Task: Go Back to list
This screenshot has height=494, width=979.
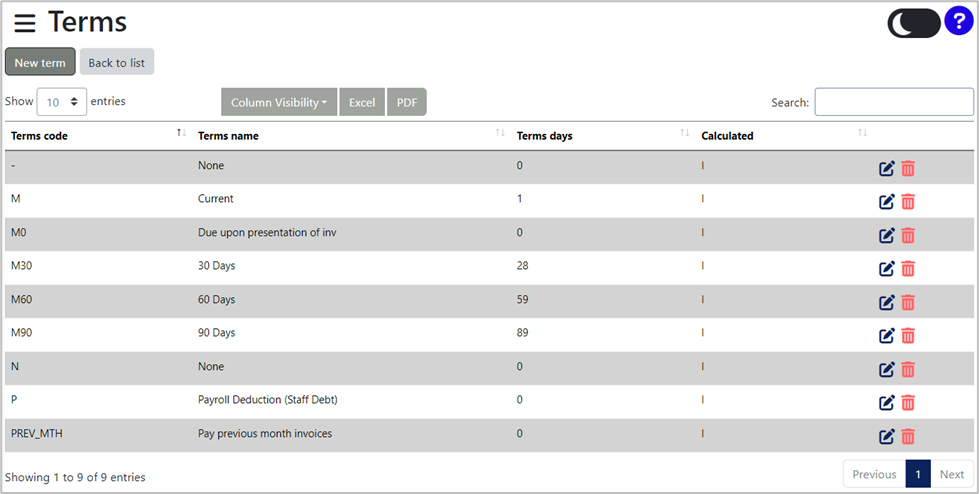Action: 117,62
